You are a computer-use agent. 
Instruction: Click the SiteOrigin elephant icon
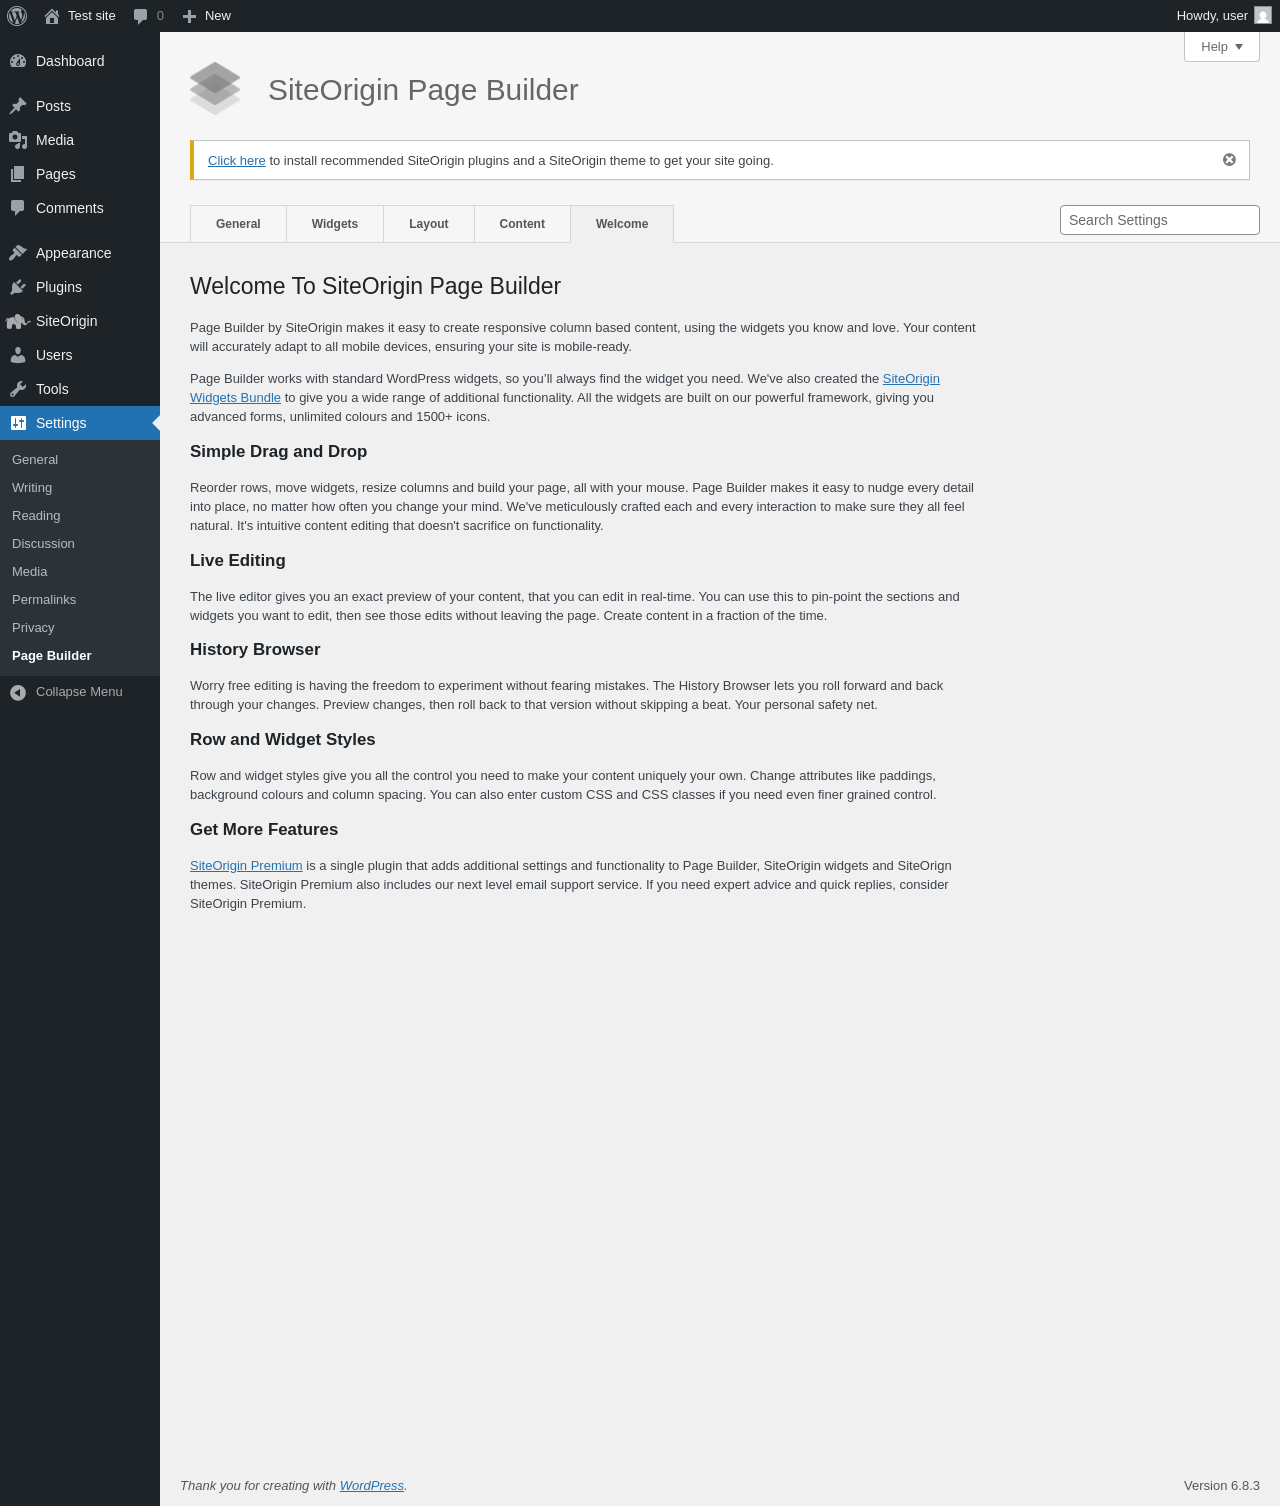click(x=18, y=321)
